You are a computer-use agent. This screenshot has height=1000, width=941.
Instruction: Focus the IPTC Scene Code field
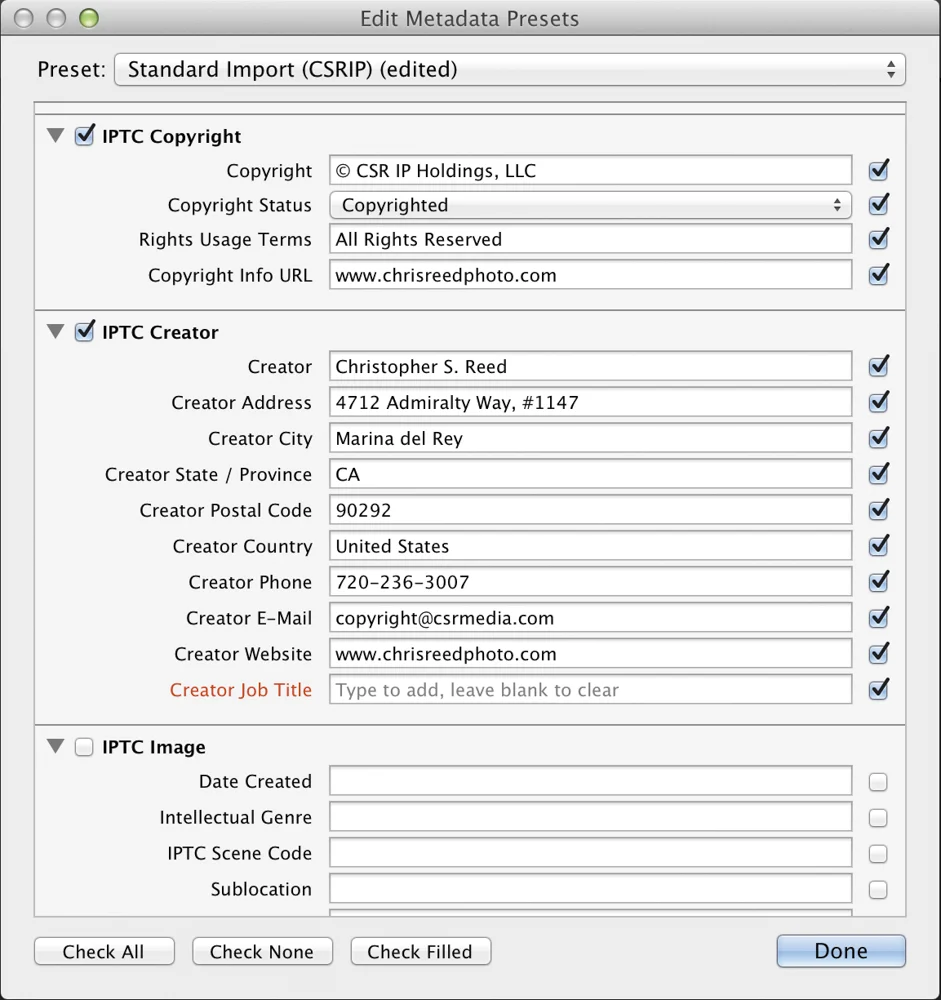pos(590,853)
